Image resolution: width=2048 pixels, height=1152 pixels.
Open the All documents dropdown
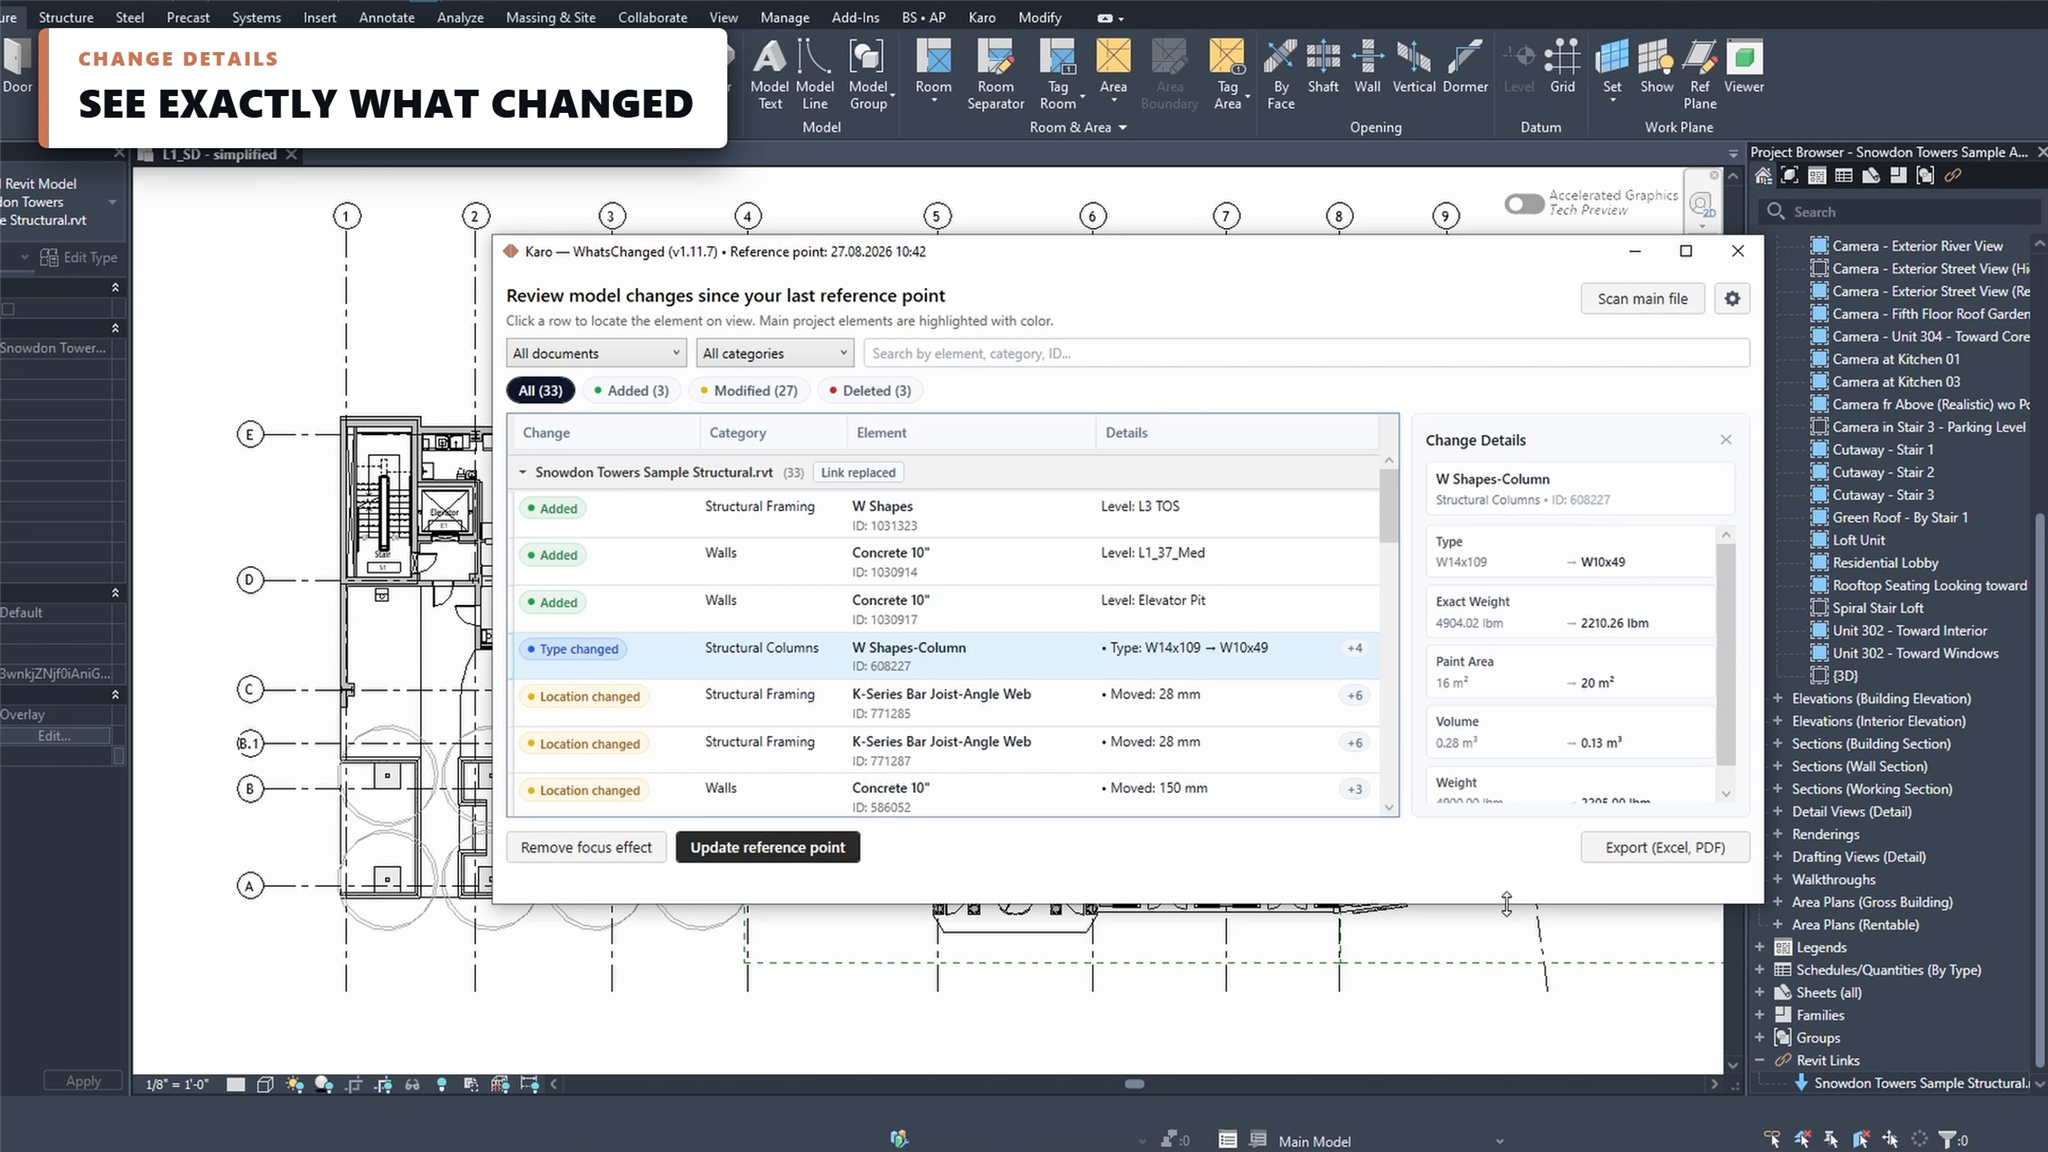click(x=596, y=353)
